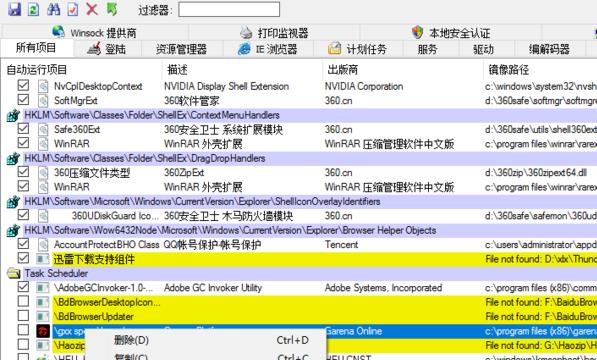The width and height of the screenshot is (597, 360).
Task: Uncheck the 360UDiskGuard Ico entry
Action: 23,215
